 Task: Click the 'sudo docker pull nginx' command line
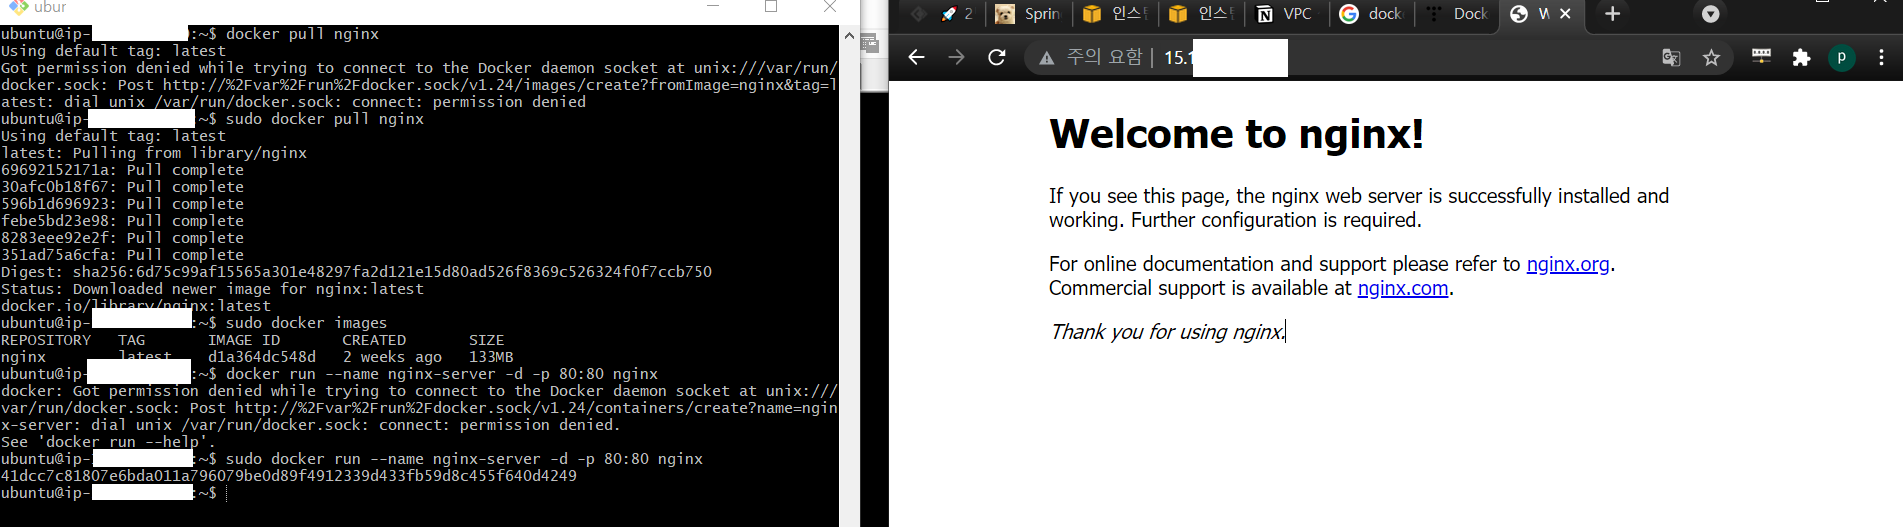coord(324,119)
